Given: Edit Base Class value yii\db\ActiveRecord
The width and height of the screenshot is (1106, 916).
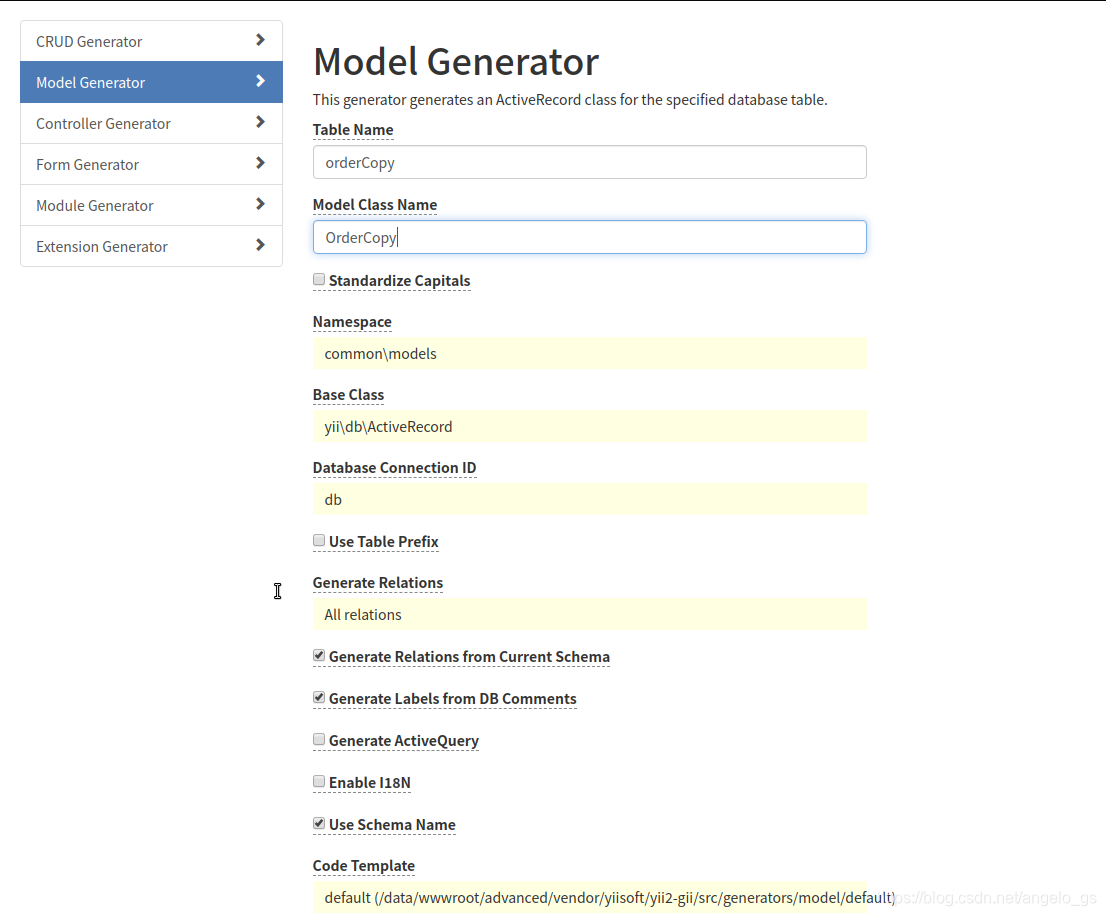Looking at the screenshot, I should 590,427.
